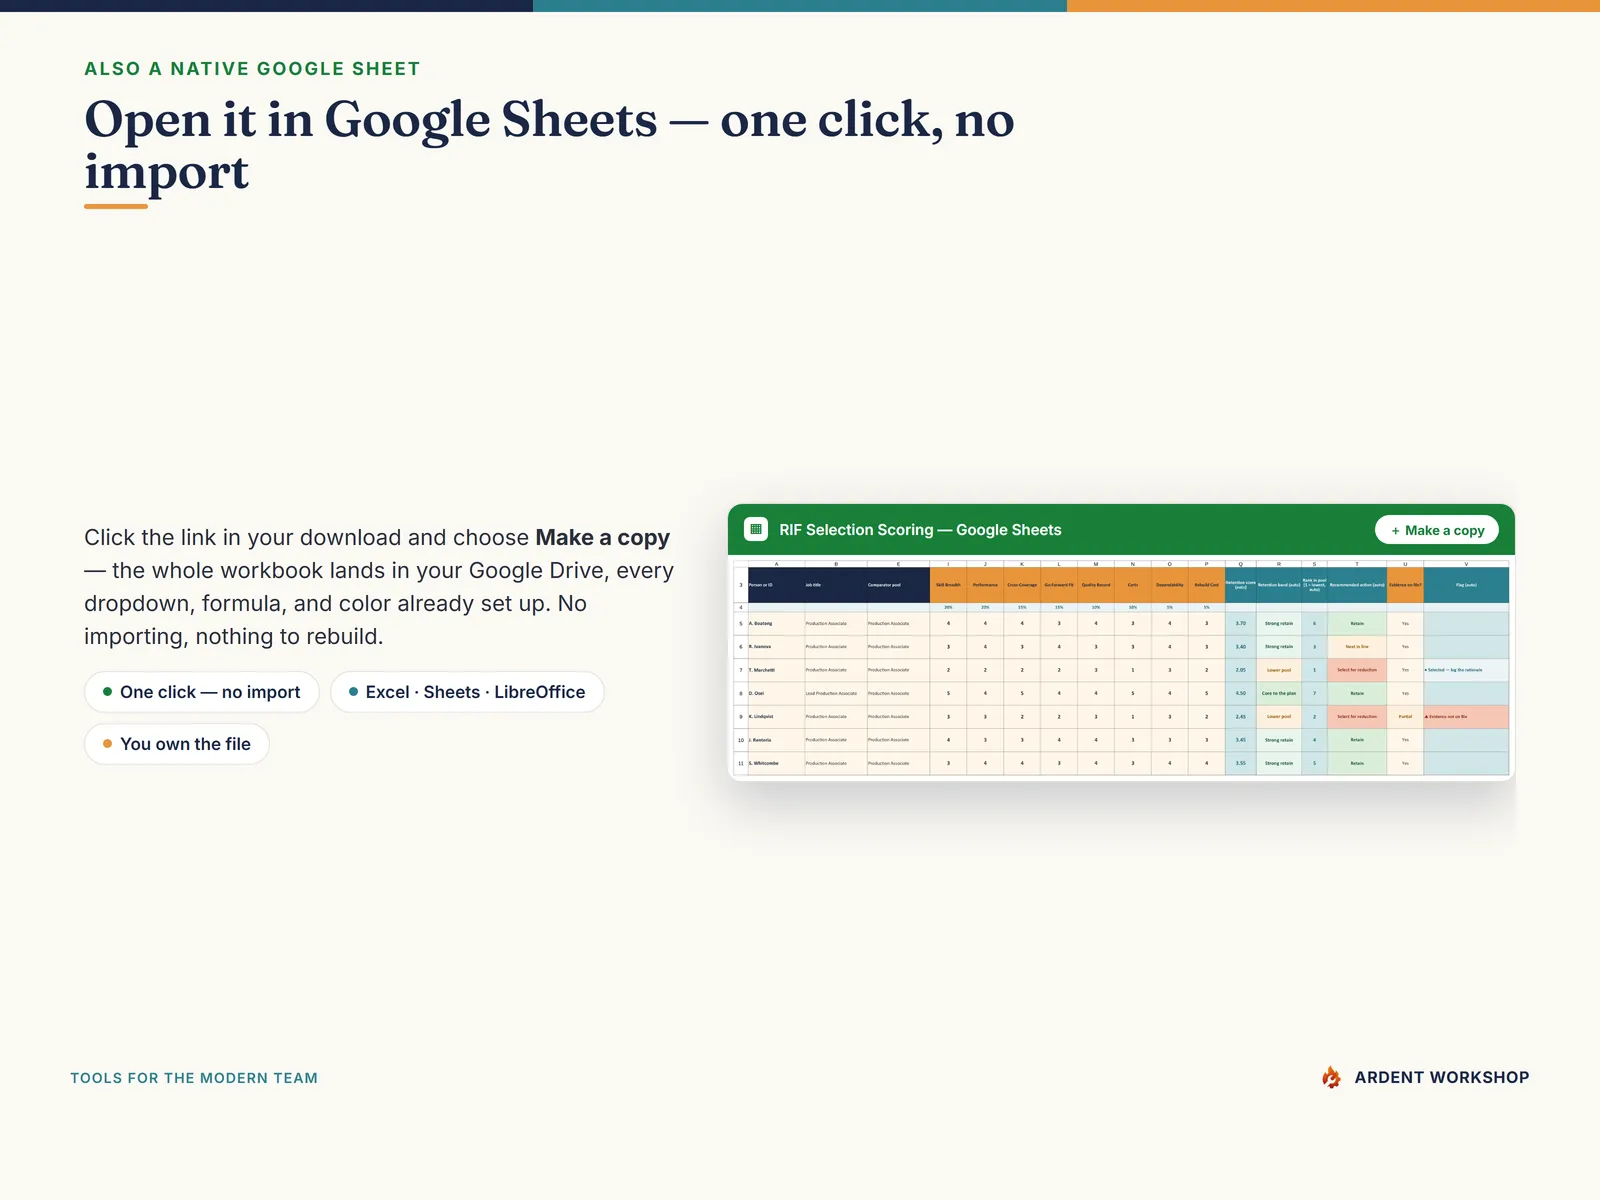Click the retention score 3.70 cell
Image resolution: width=1600 pixels, height=1200 pixels.
point(1241,623)
